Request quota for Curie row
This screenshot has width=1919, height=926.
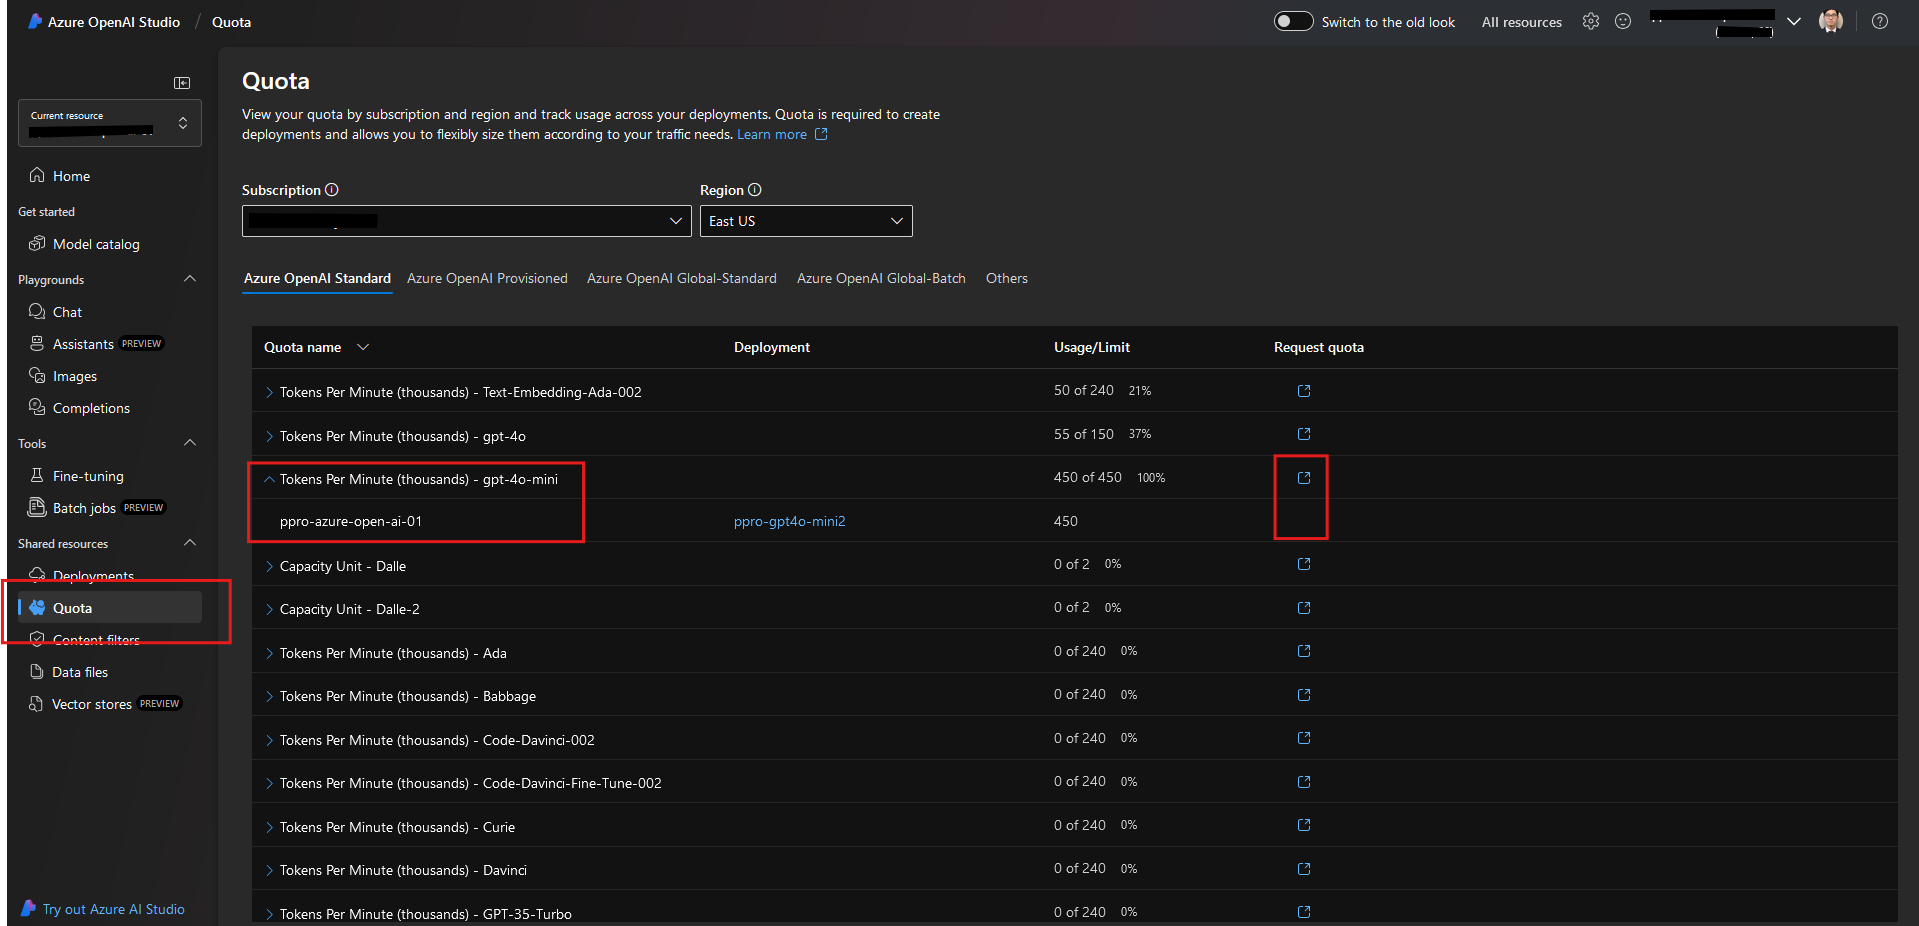click(x=1304, y=825)
